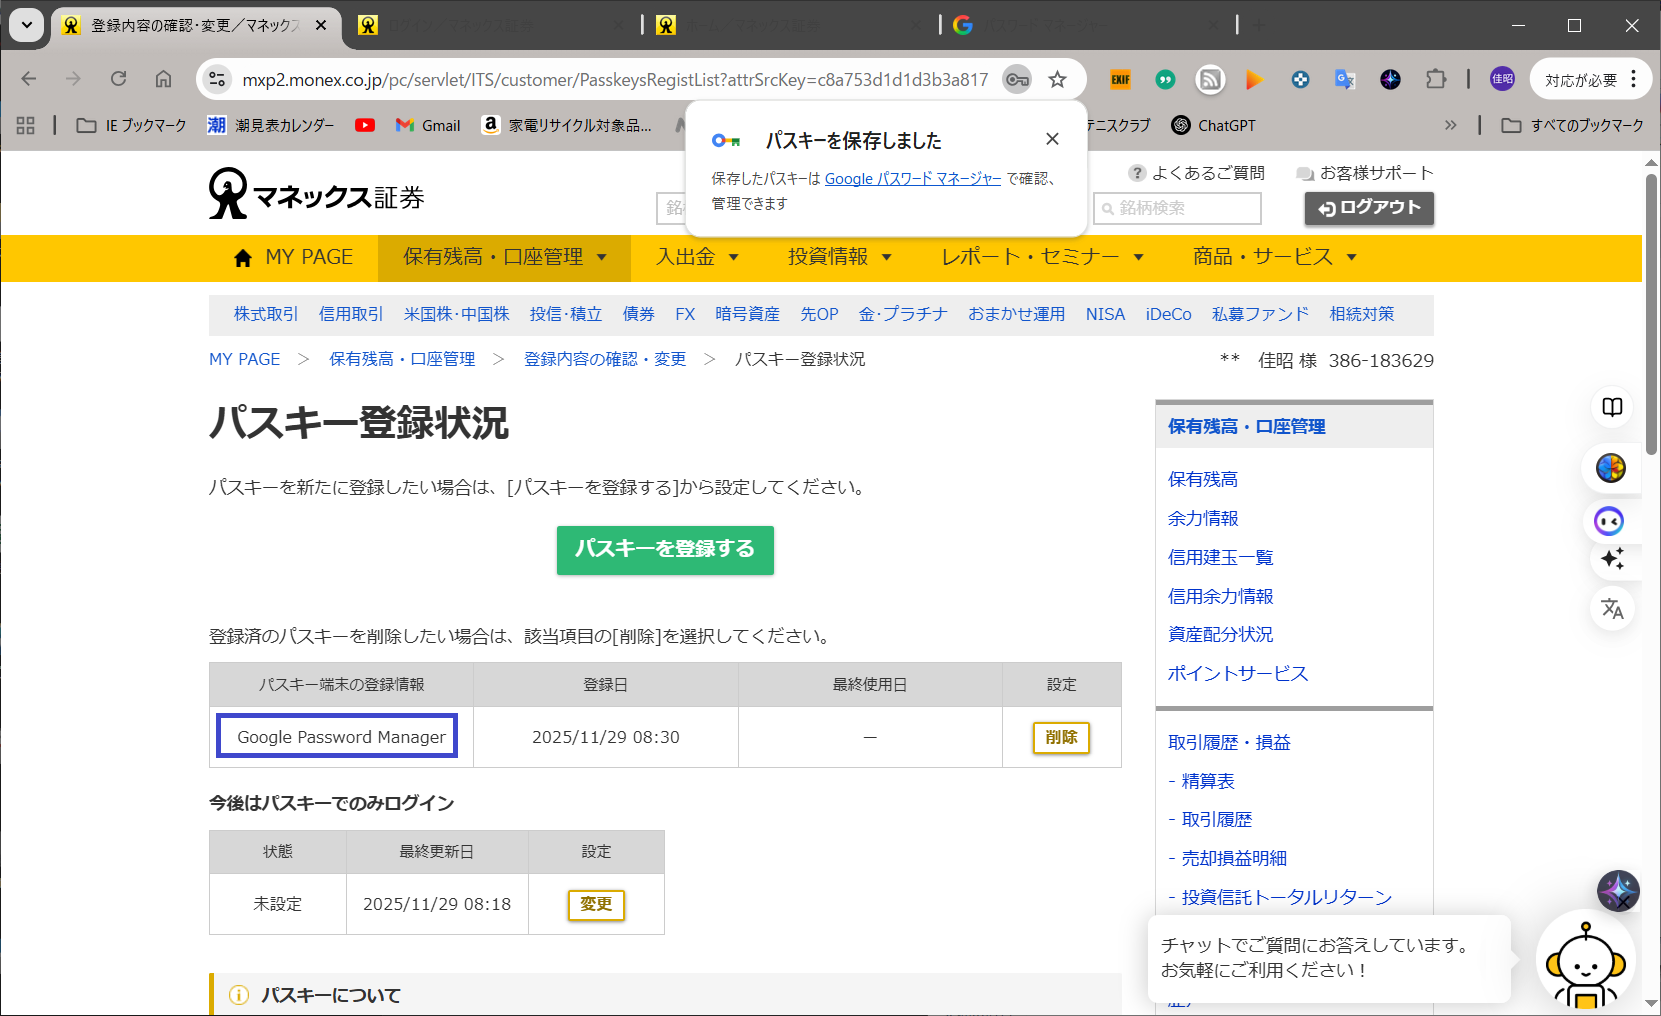Screen dimensions: 1661x1016
Task: Click the RSS feed extension icon
Action: pos(1210,79)
